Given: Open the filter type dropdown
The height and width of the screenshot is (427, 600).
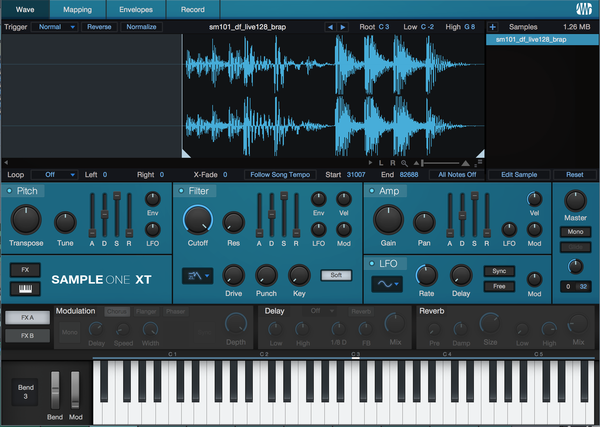Looking at the screenshot, I should [197, 275].
